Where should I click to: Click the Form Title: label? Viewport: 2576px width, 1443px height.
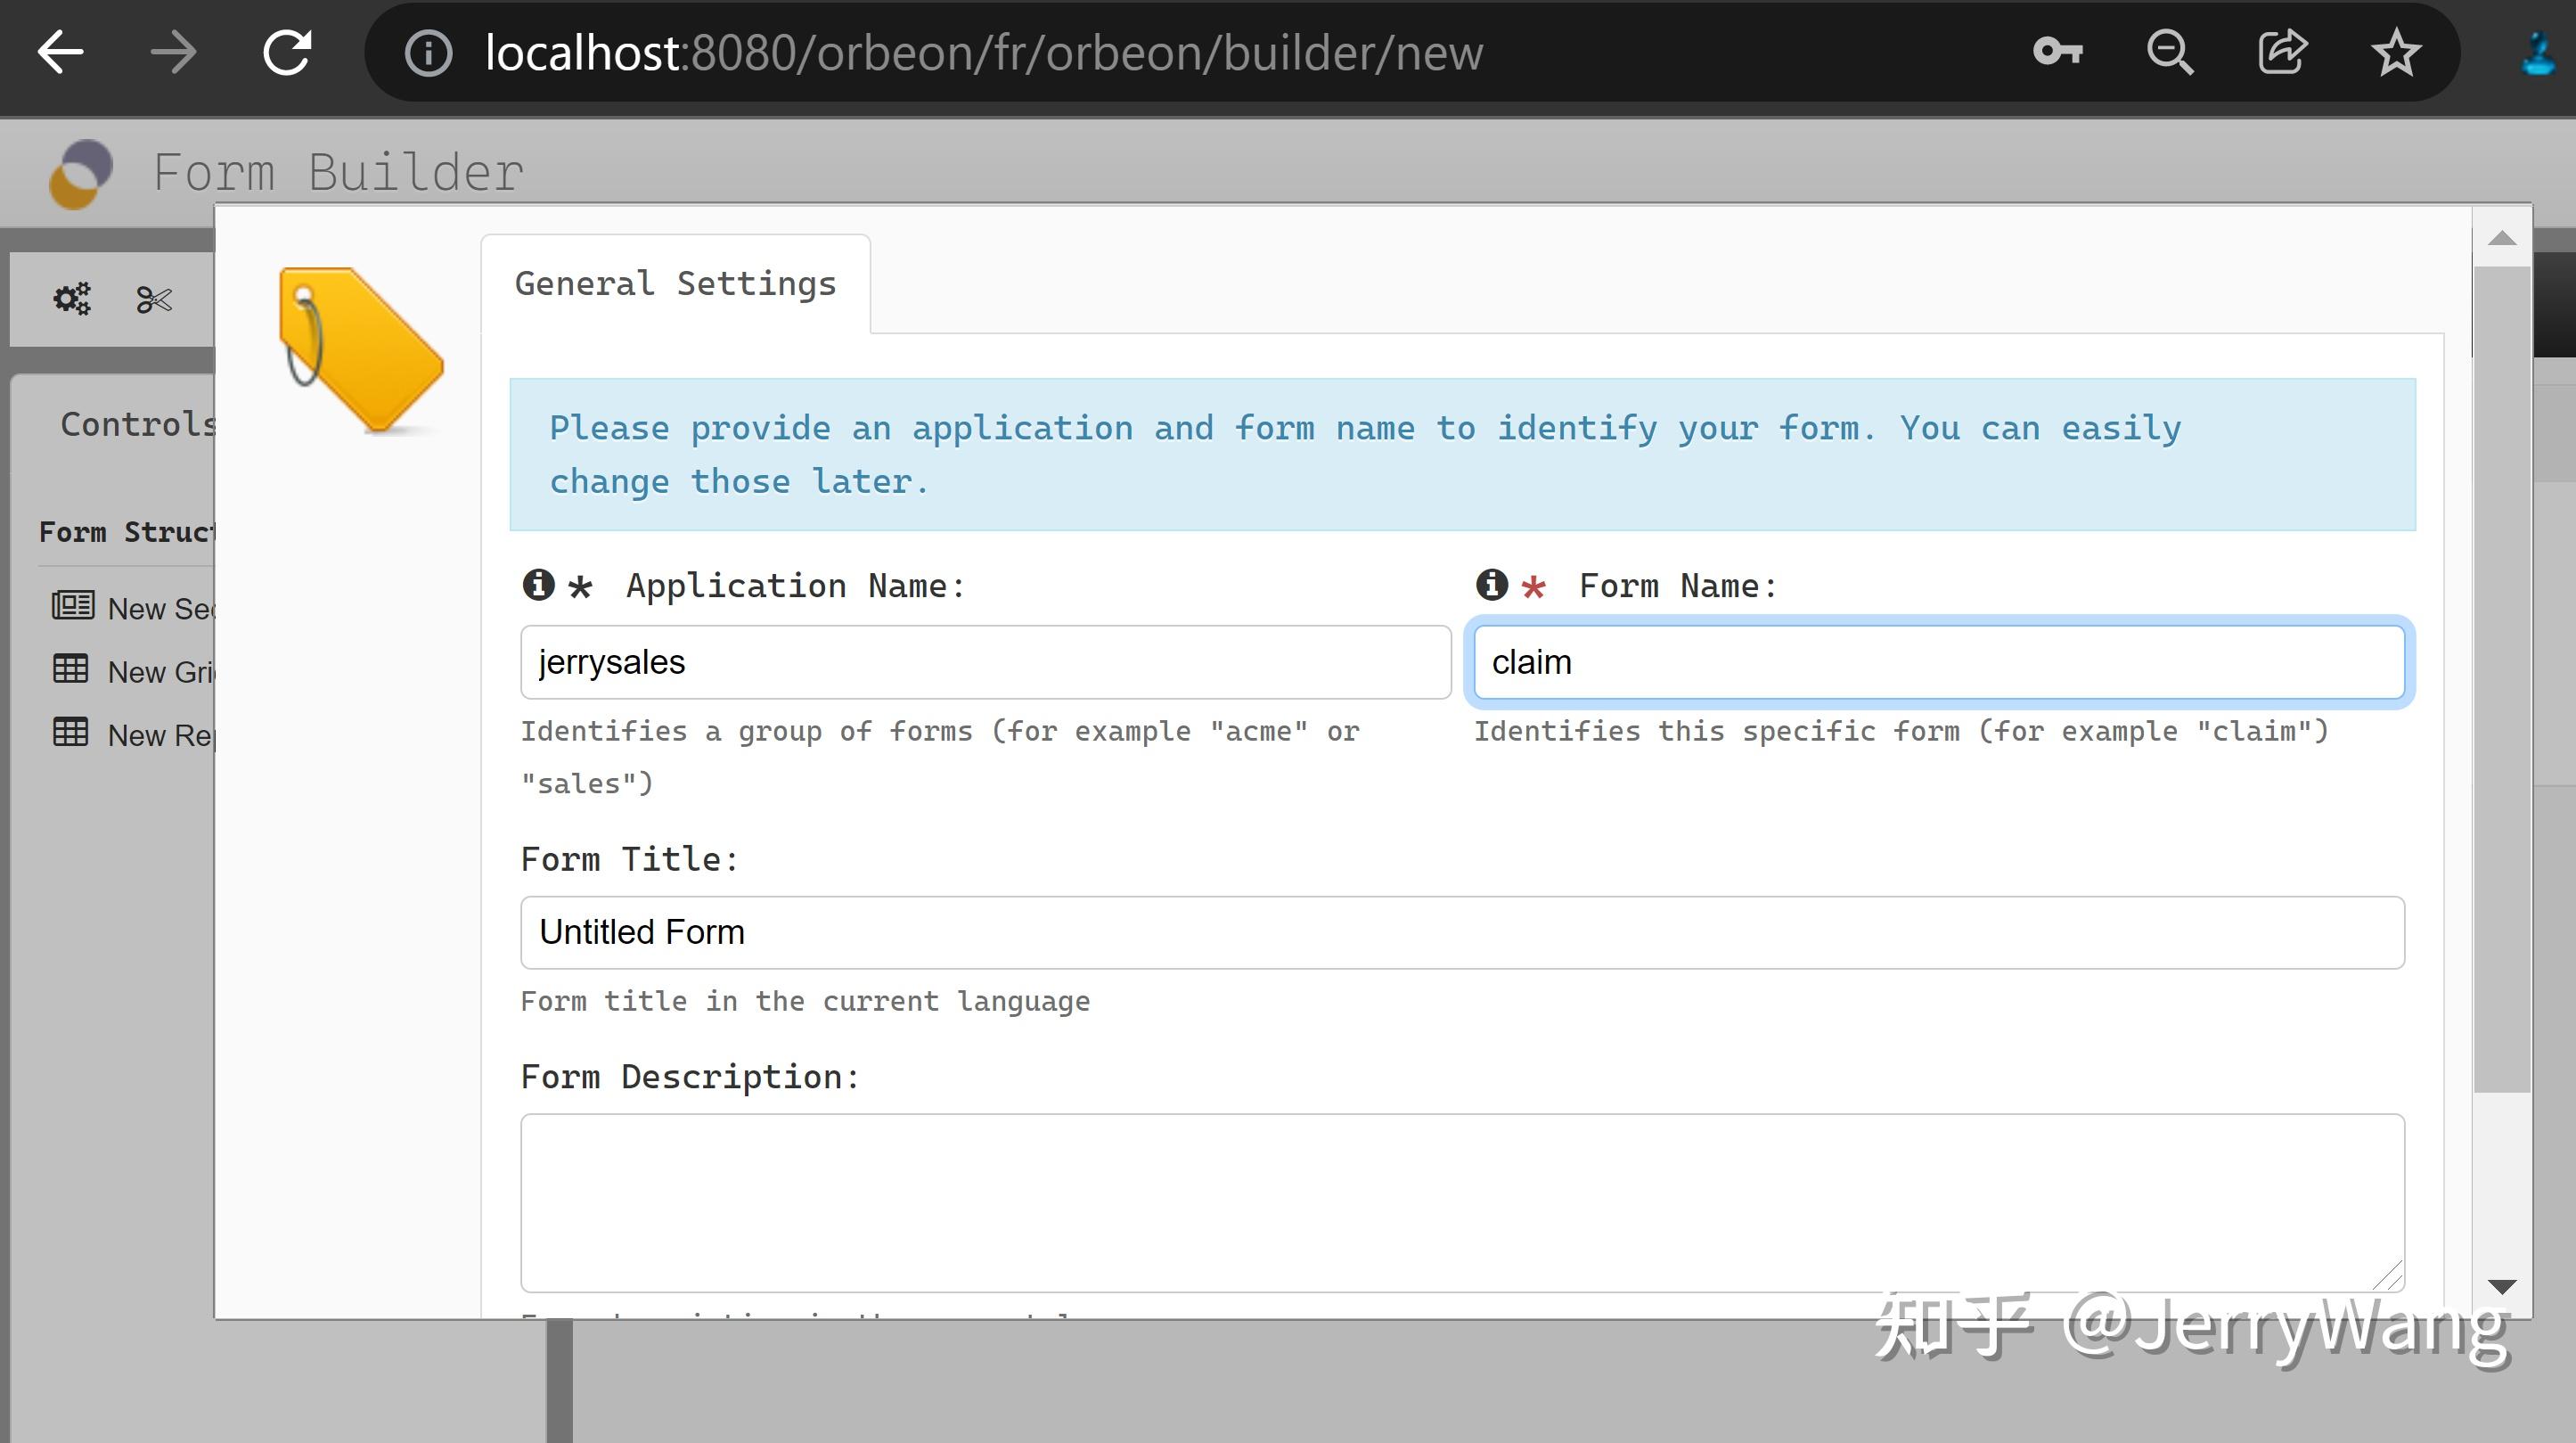630,859
